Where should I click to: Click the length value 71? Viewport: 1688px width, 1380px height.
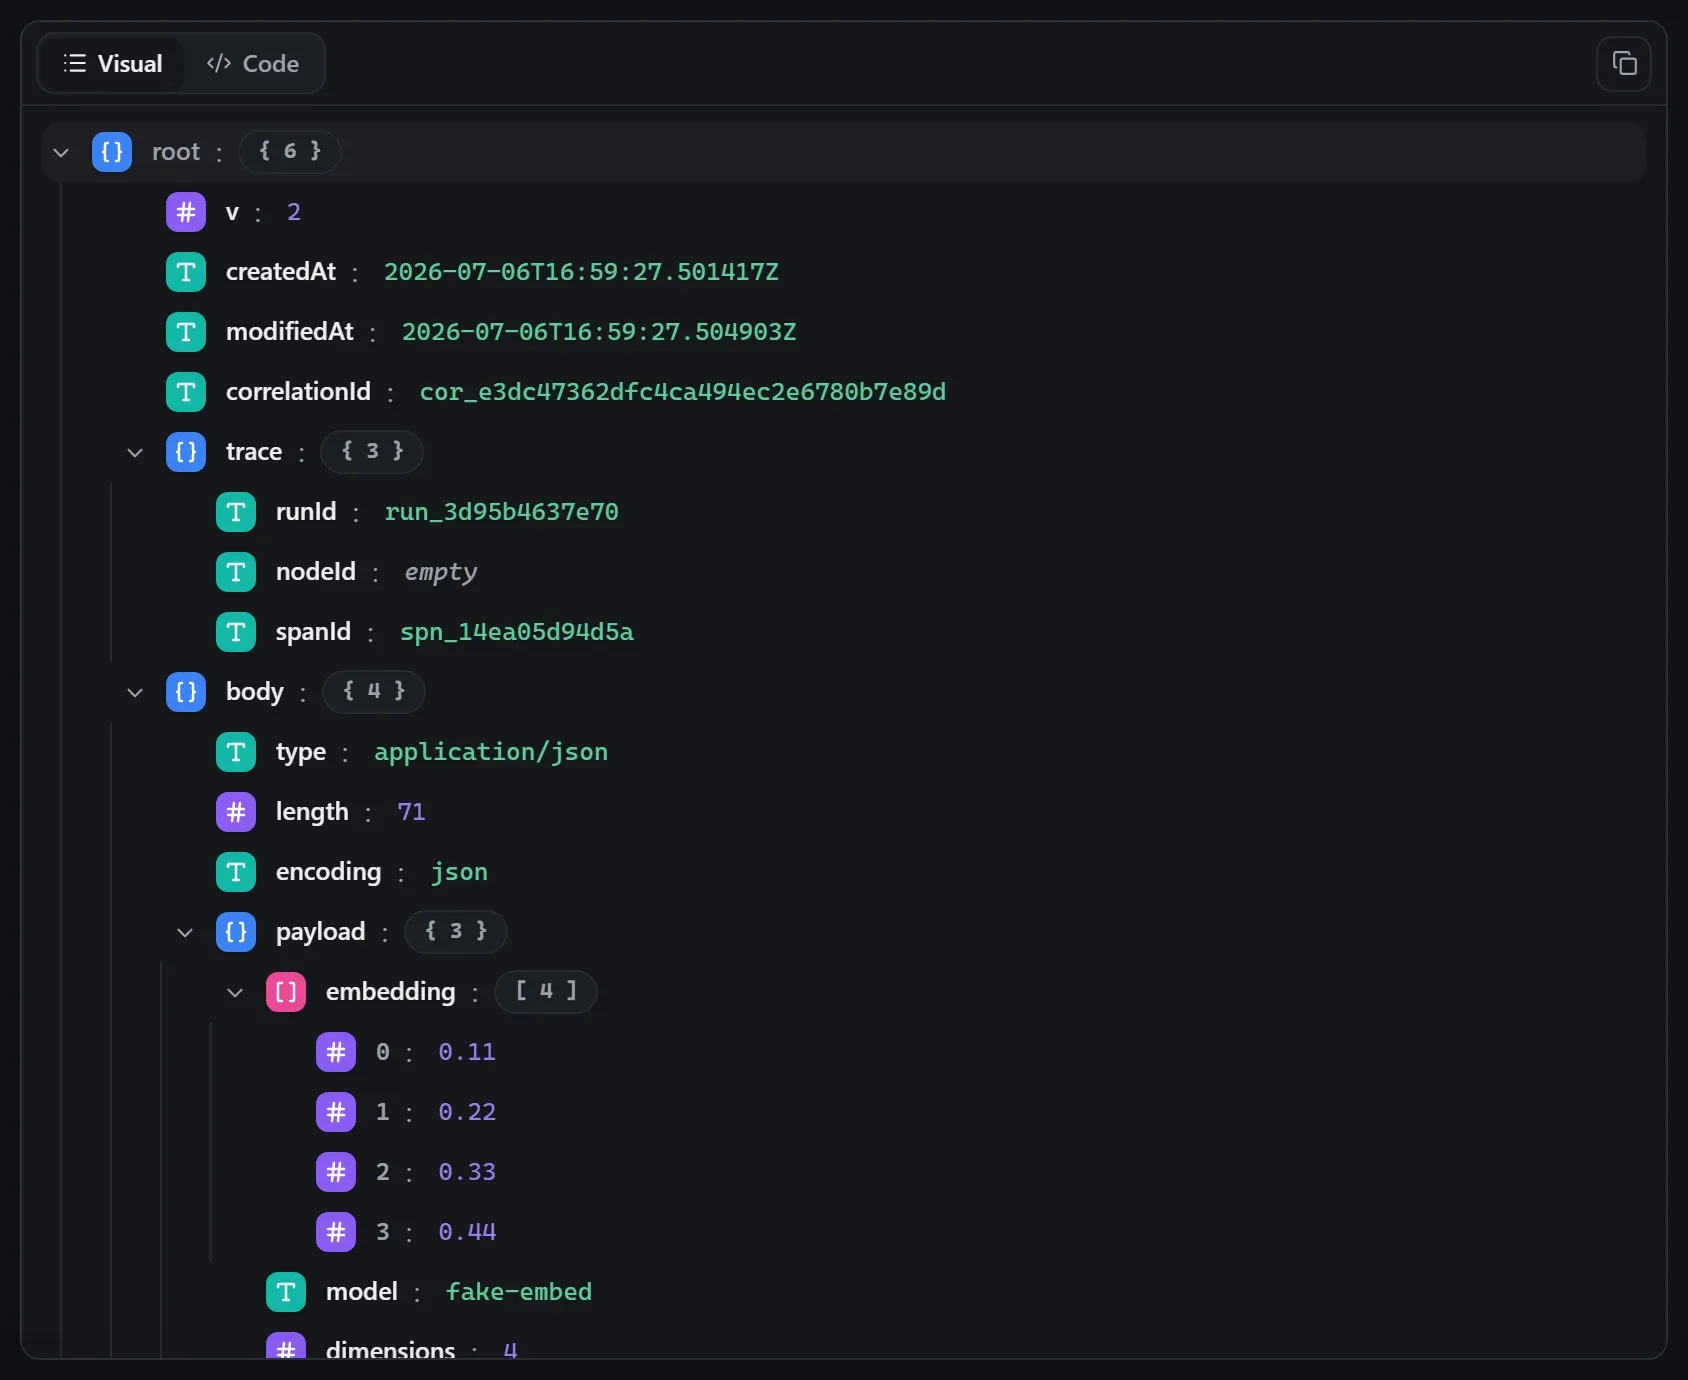pos(411,812)
